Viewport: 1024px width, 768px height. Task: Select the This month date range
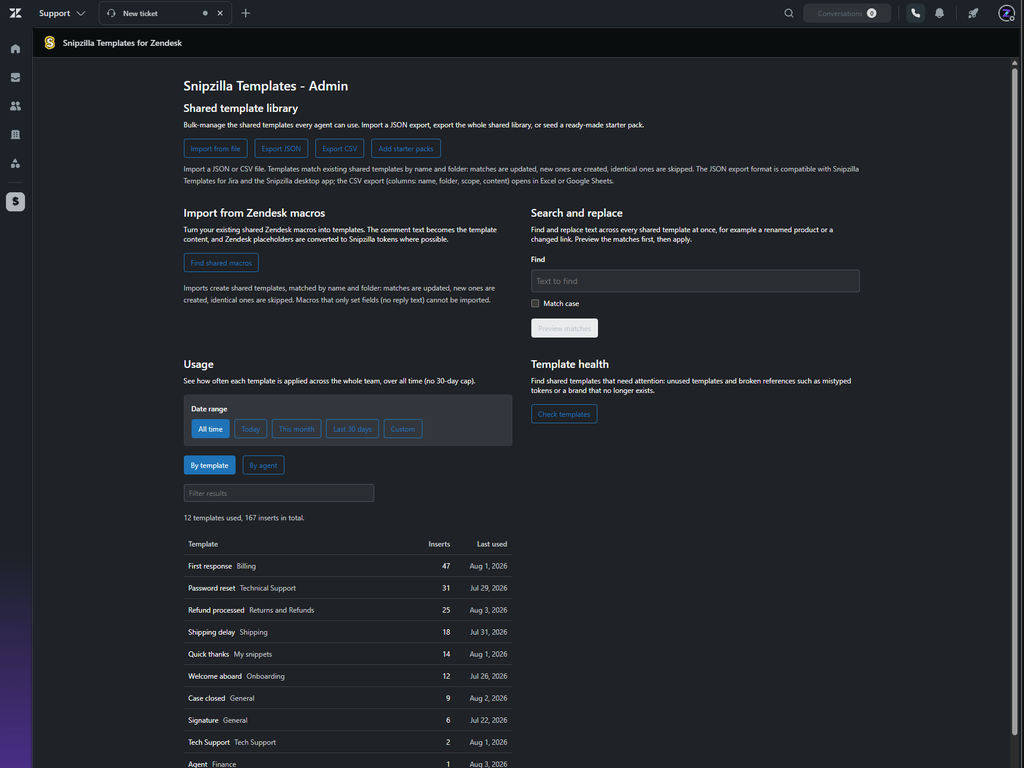(x=296, y=429)
